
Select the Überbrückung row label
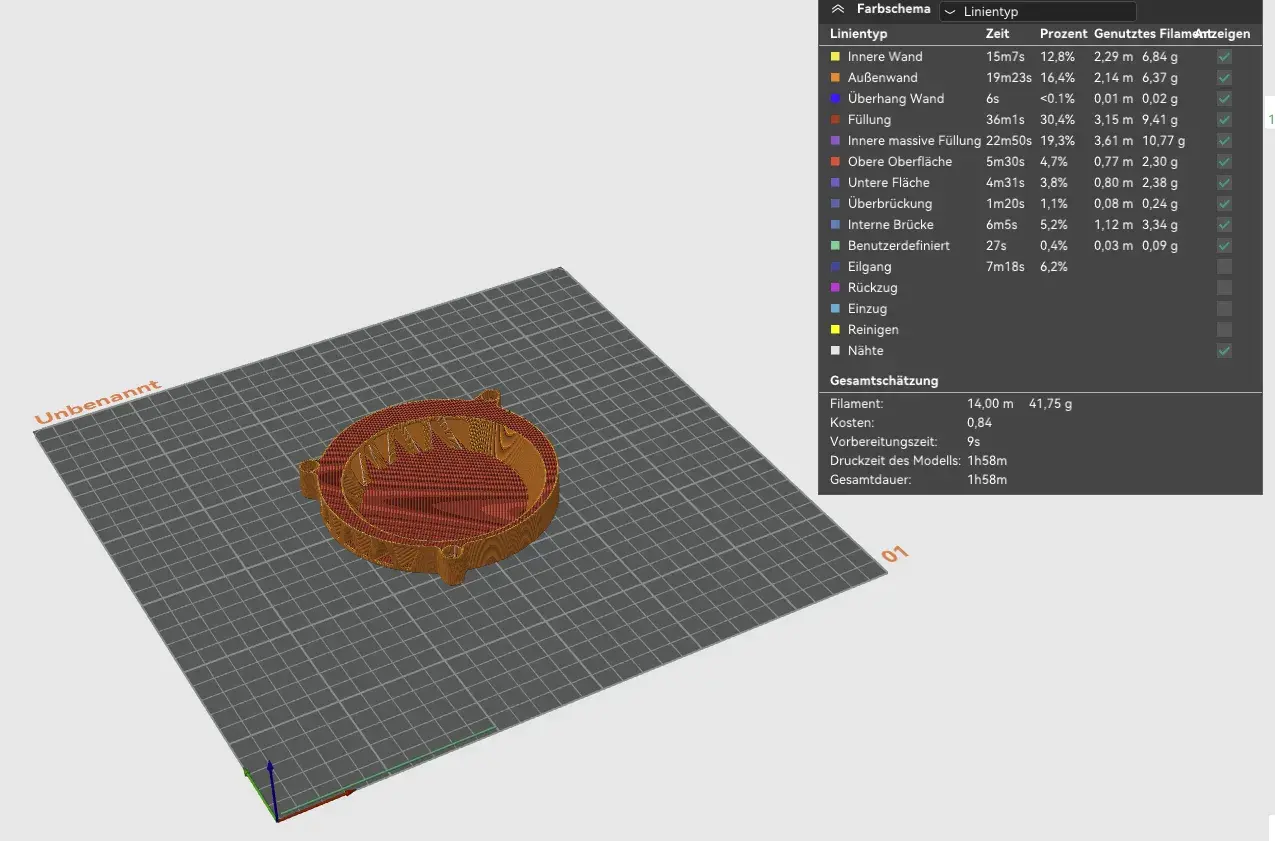tap(890, 204)
